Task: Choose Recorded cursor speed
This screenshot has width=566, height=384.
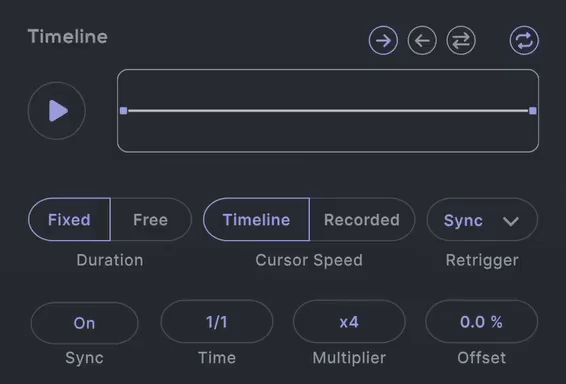Action: 362,219
